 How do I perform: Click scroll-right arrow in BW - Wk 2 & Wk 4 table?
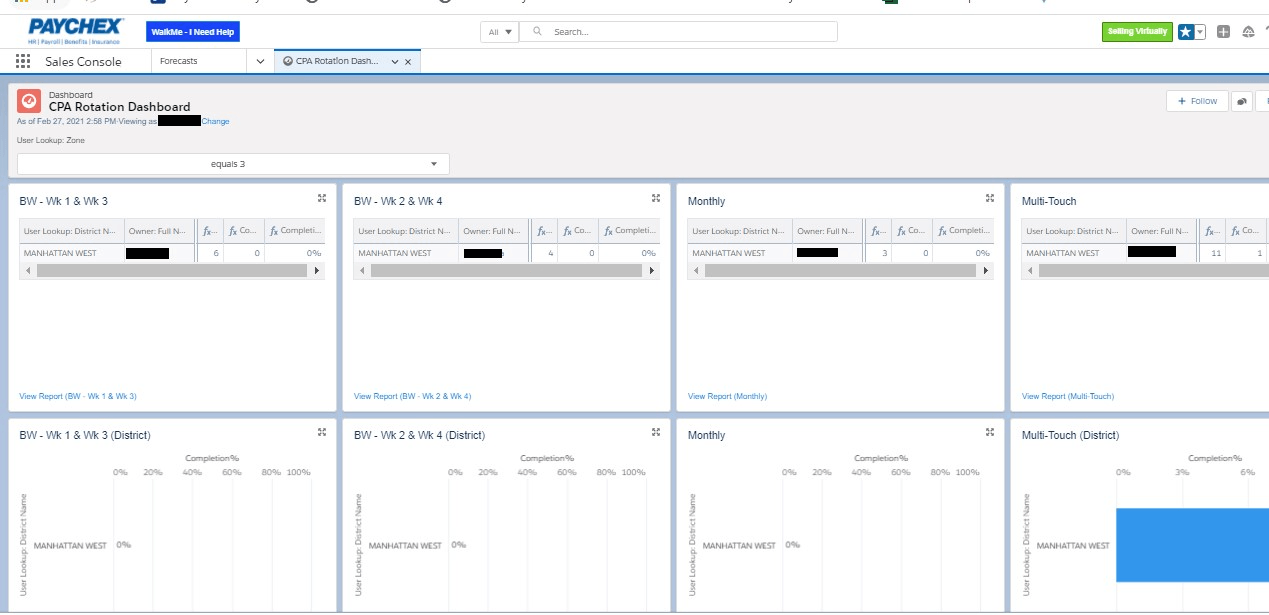[x=652, y=271]
